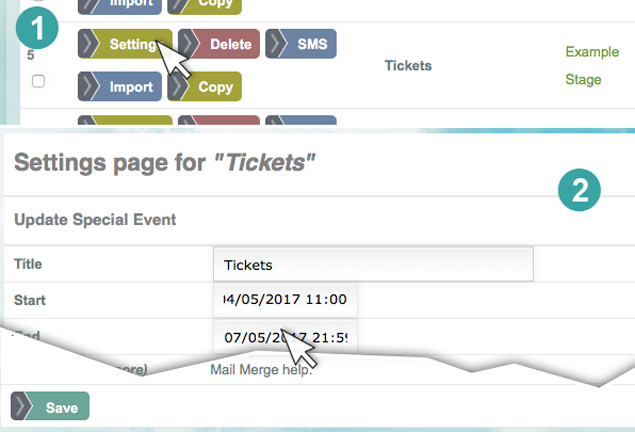Click the teal step 2 badge
Image resolution: width=635 pixels, height=432 pixels.
[x=579, y=189]
